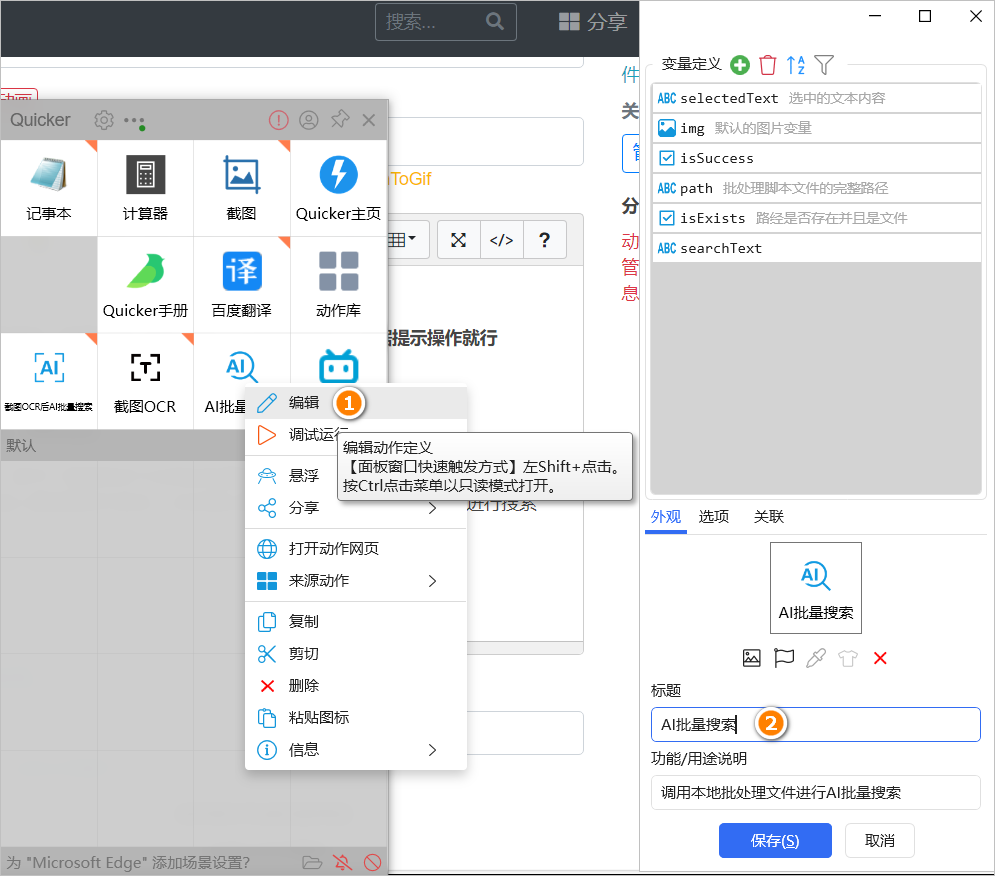
Task: Select 删除 in context menu
Action: pos(356,686)
